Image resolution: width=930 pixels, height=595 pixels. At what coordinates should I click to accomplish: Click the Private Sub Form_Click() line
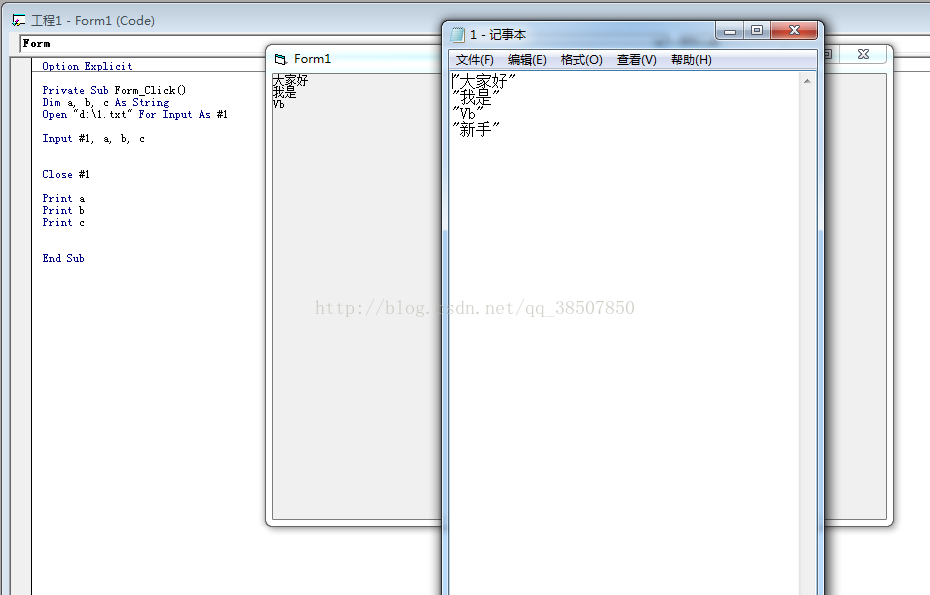click(114, 90)
